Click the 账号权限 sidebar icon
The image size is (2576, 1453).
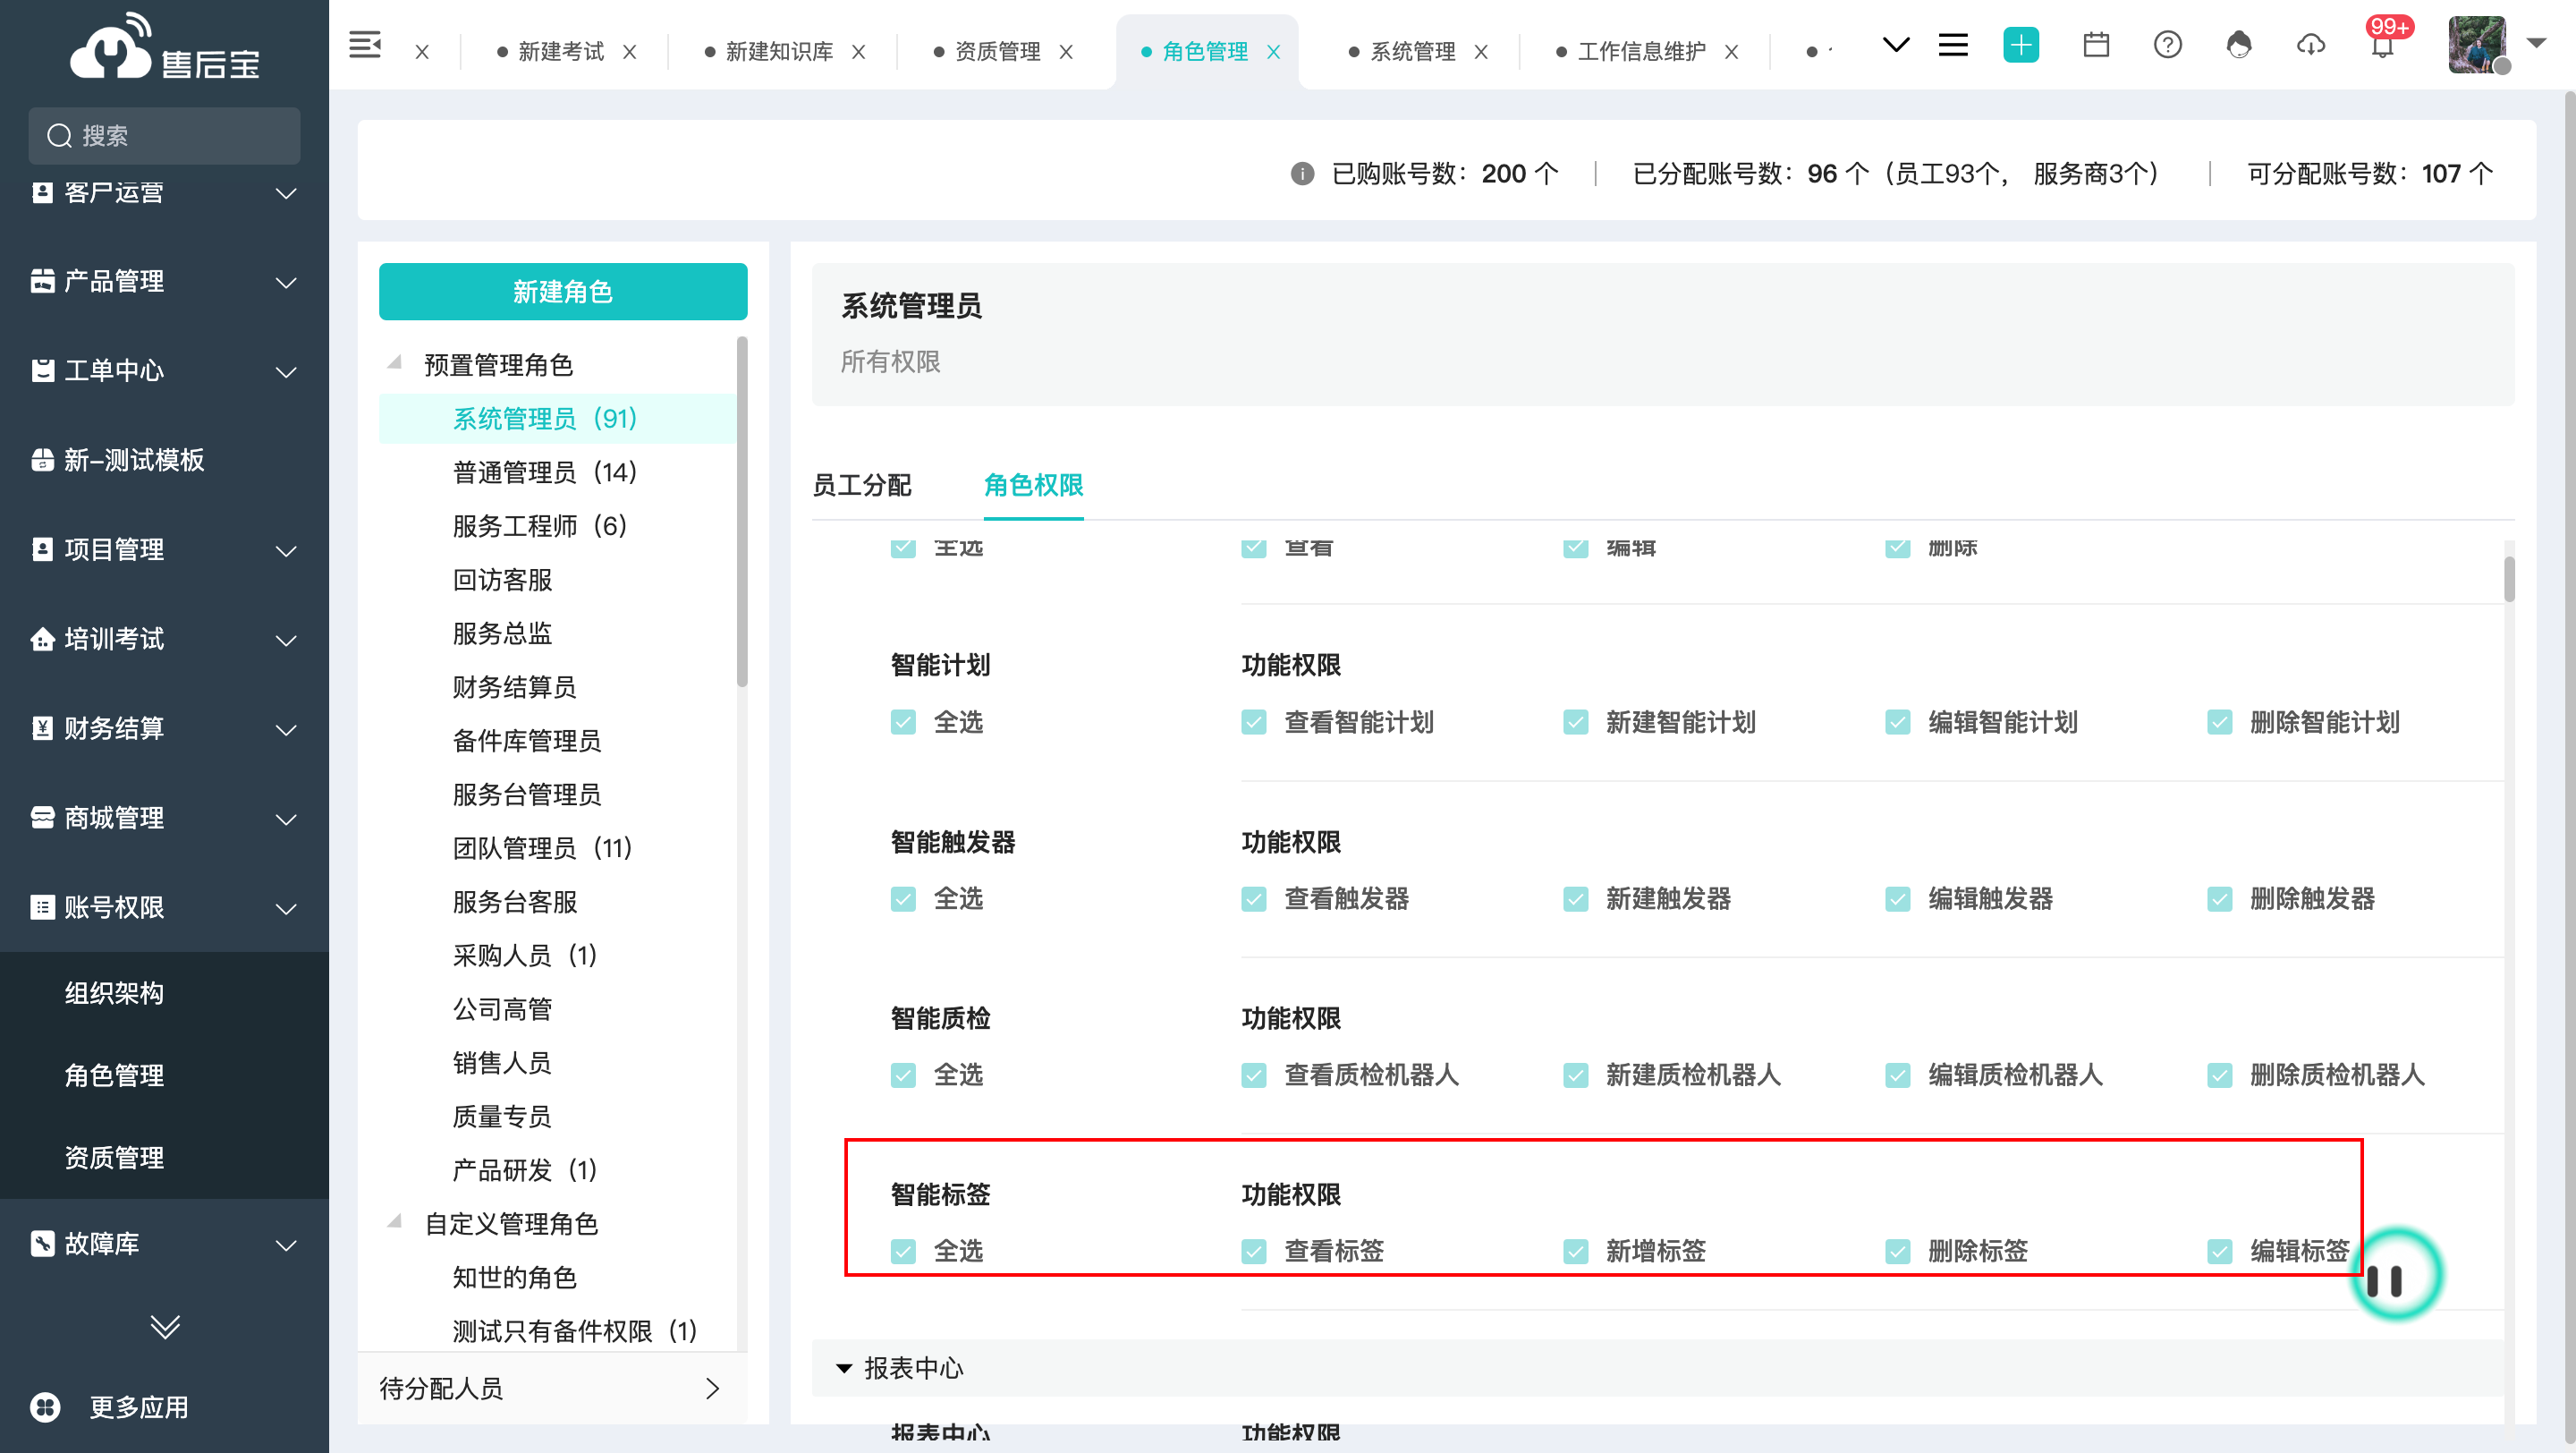pos(42,908)
